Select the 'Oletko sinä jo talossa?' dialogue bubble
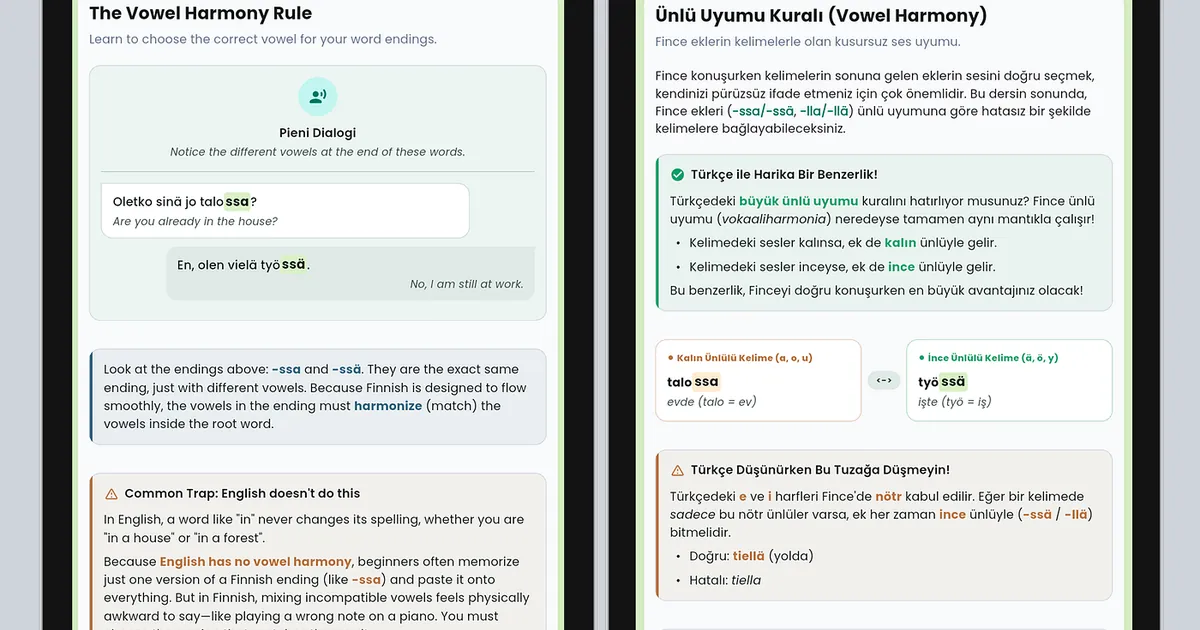This screenshot has width=1200, height=630. 285,211
